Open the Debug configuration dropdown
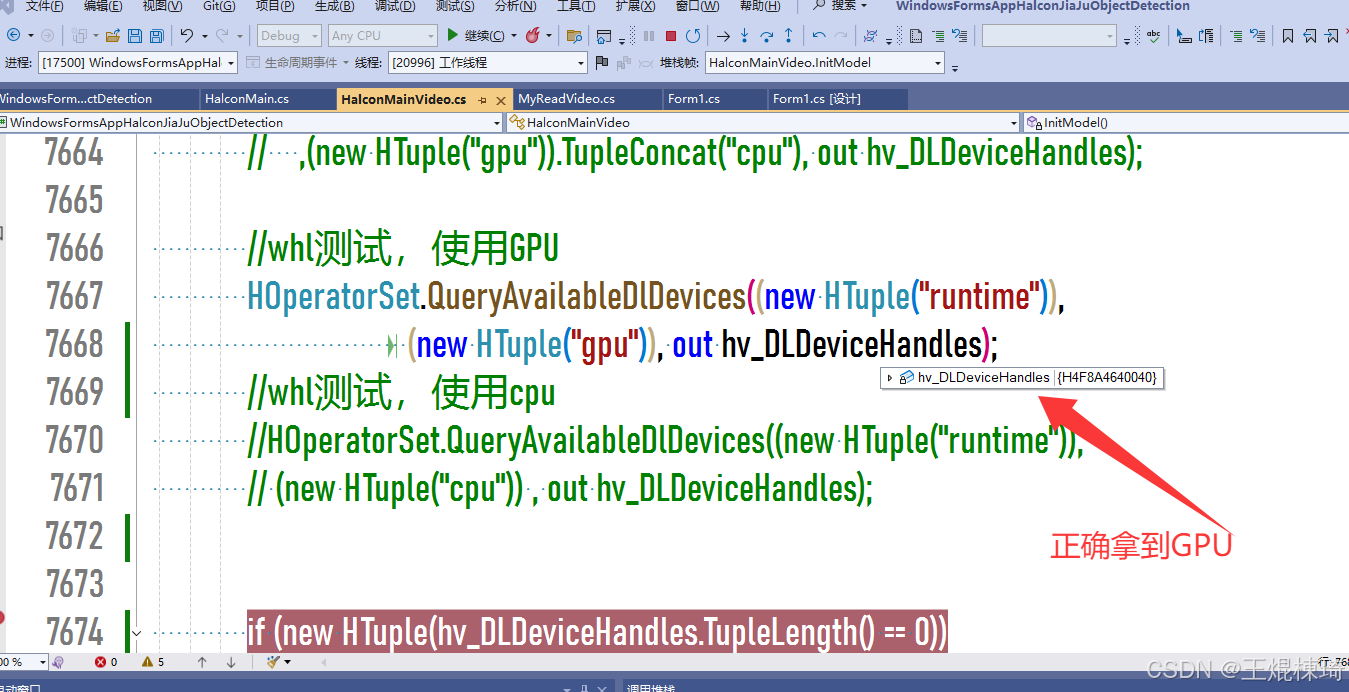Screen dimensions: 1349x692 [289, 36]
